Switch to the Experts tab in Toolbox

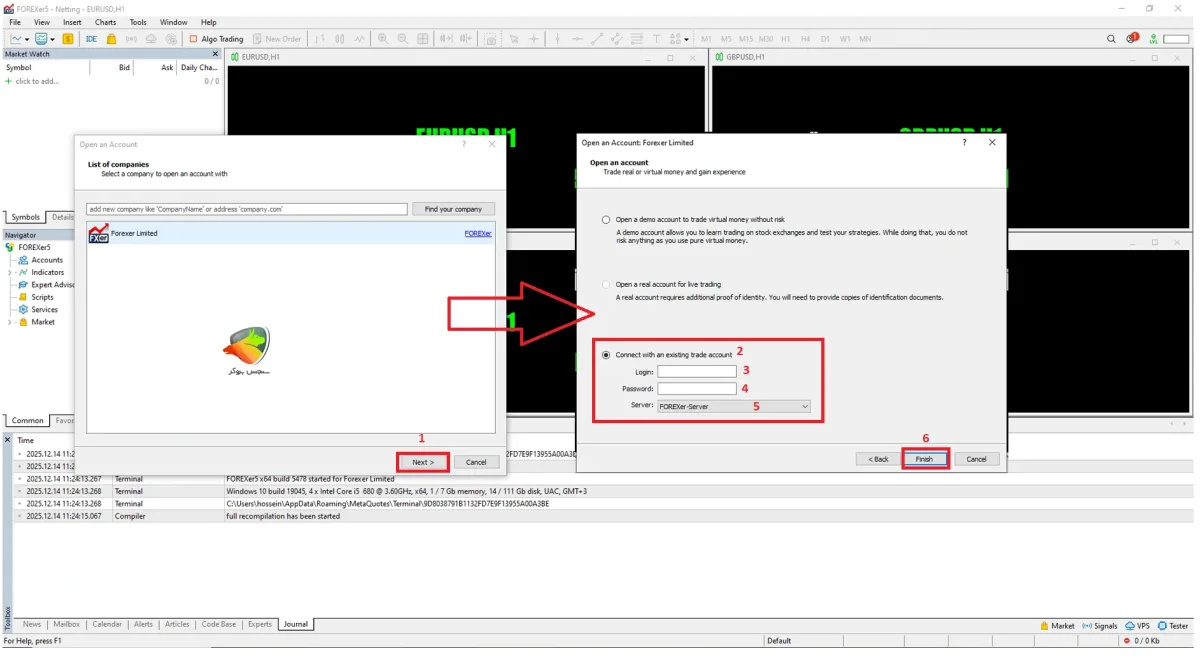(x=260, y=624)
